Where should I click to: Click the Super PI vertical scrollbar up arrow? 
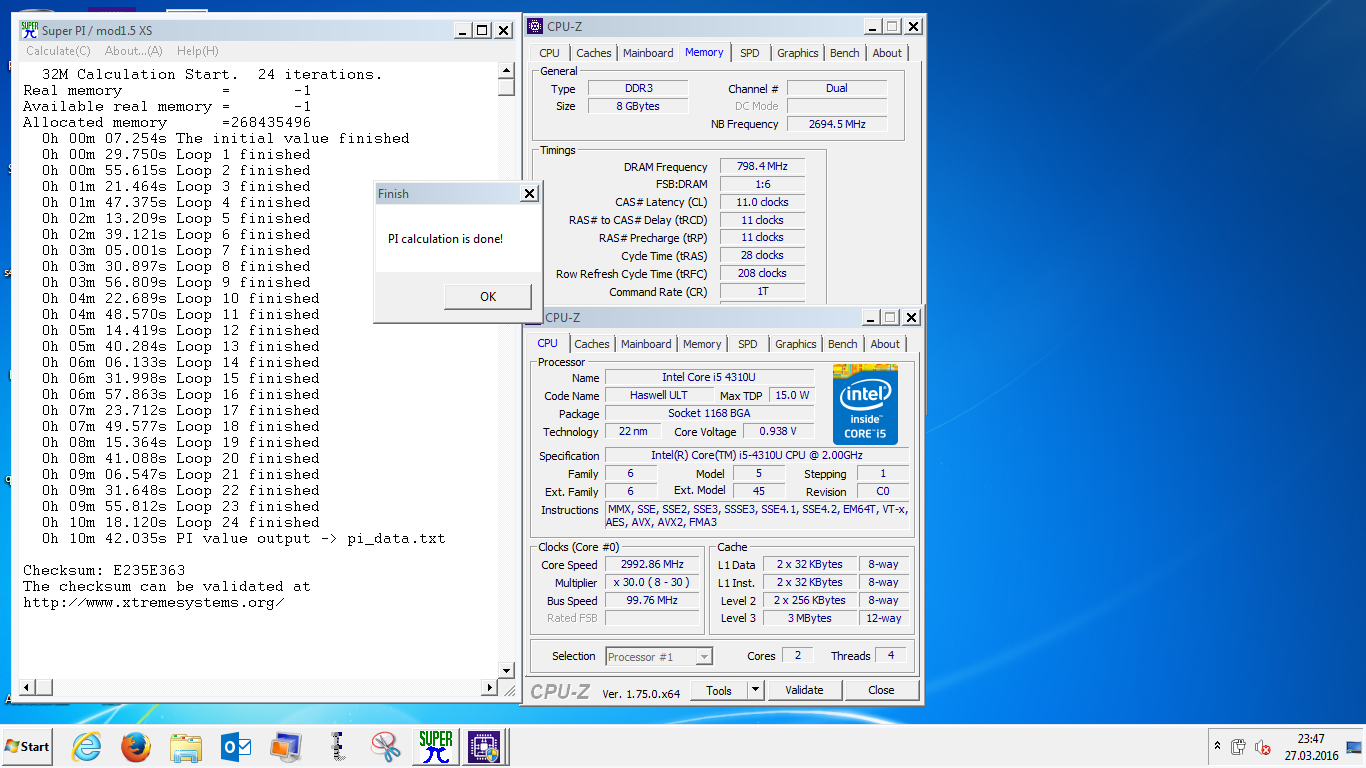click(506, 71)
